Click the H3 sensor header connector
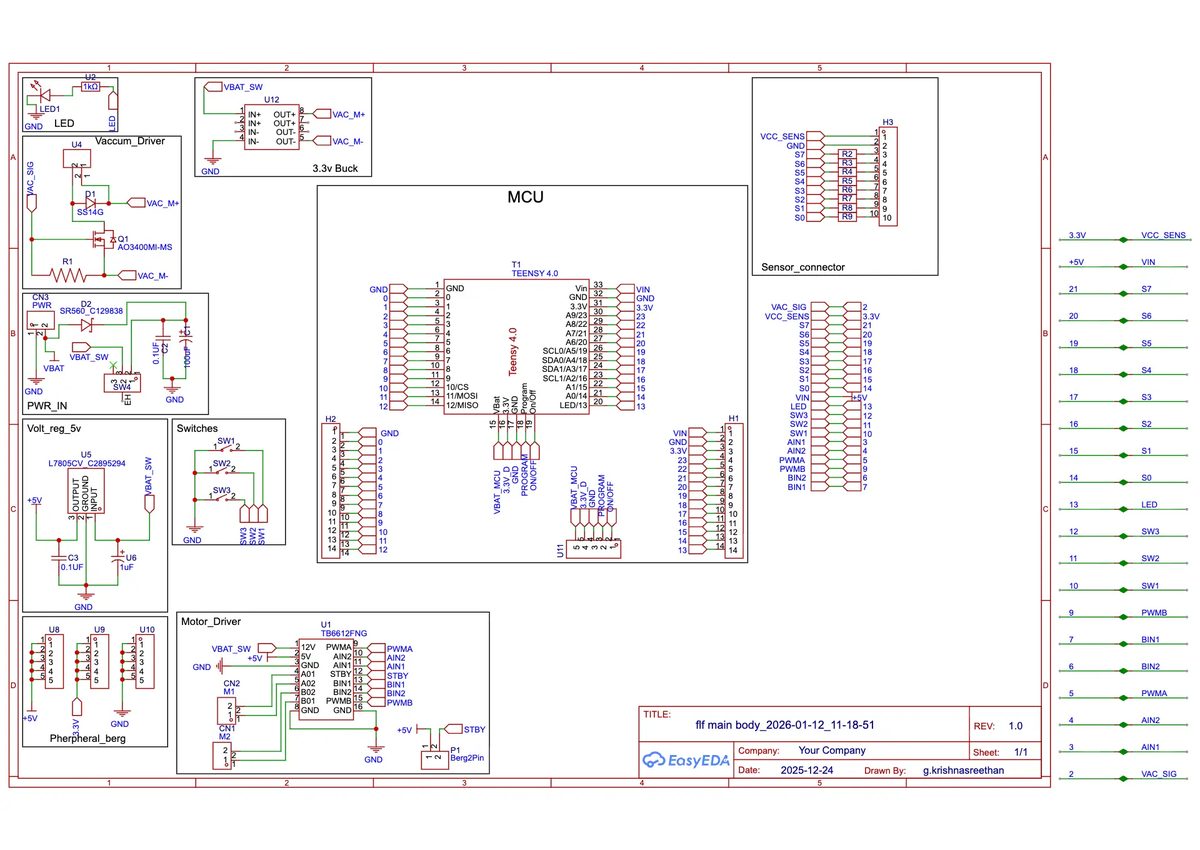1200x850 pixels. pos(887,176)
